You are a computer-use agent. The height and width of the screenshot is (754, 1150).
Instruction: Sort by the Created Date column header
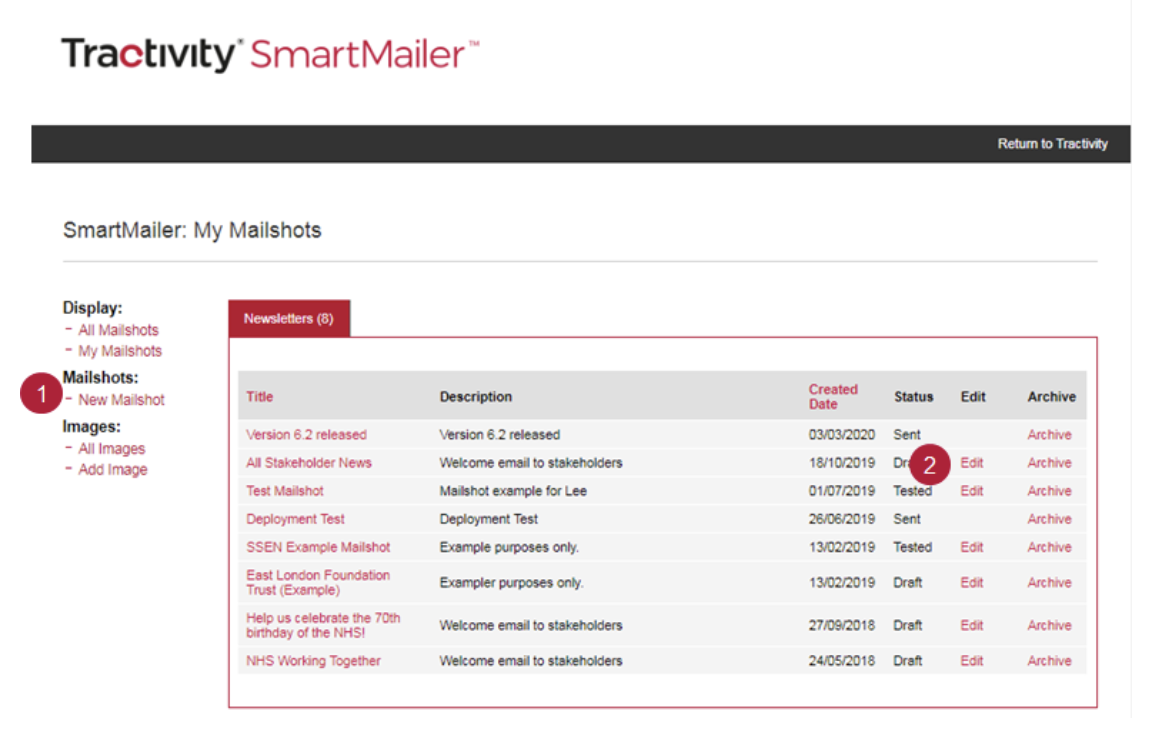pos(833,397)
